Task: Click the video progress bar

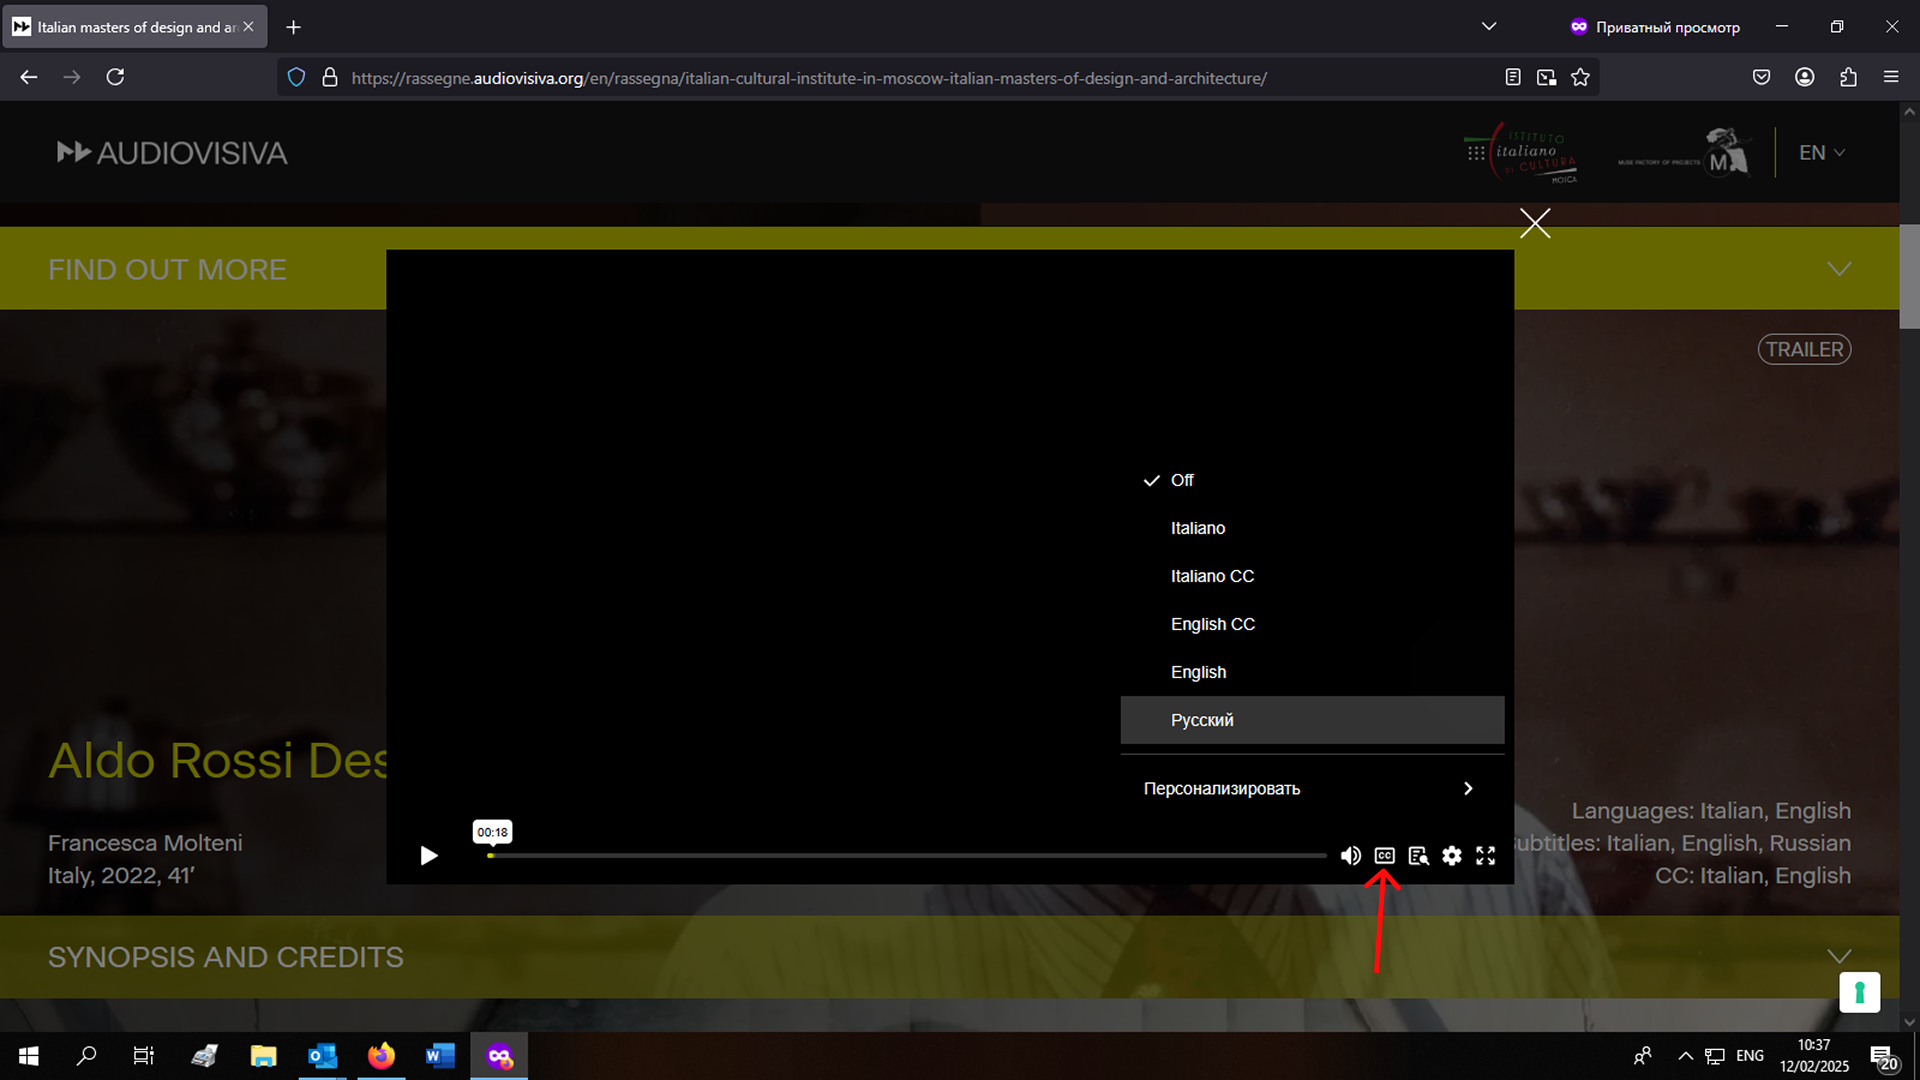Action: pos(905,856)
